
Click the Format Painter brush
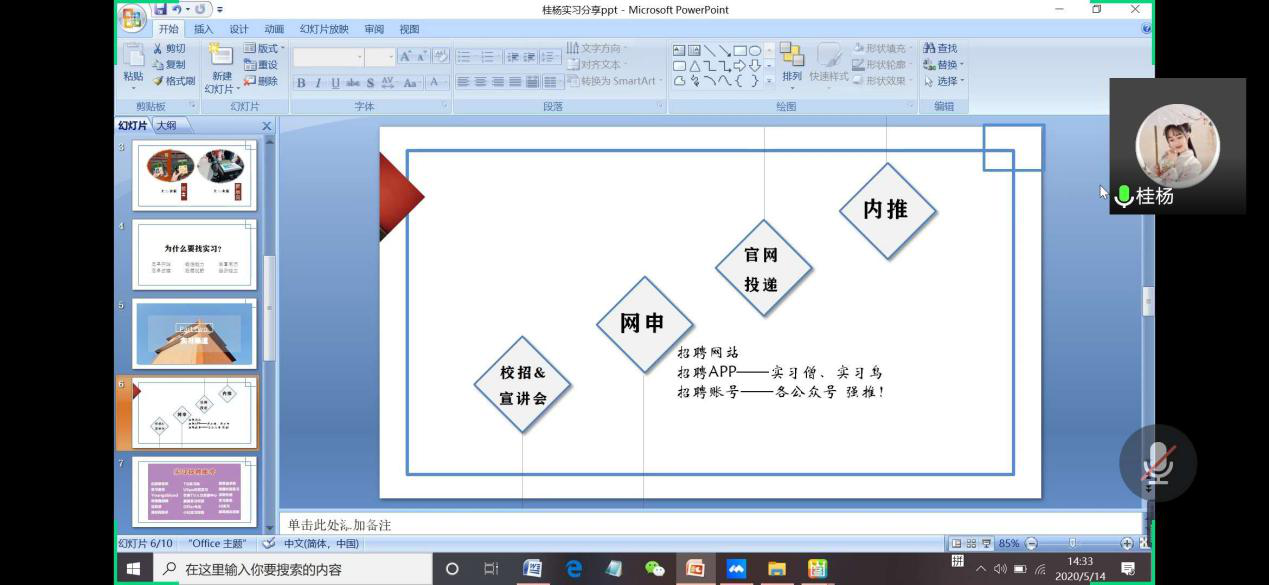point(173,81)
